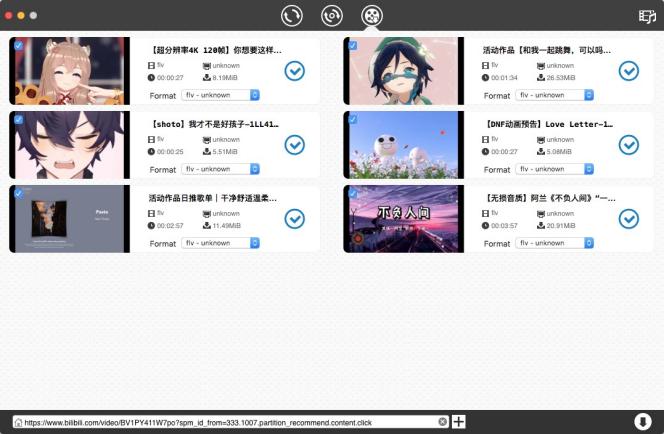Uncheck the 超分辨率4K video checkbox
664x434 pixels.
click(x=18, y=45)
